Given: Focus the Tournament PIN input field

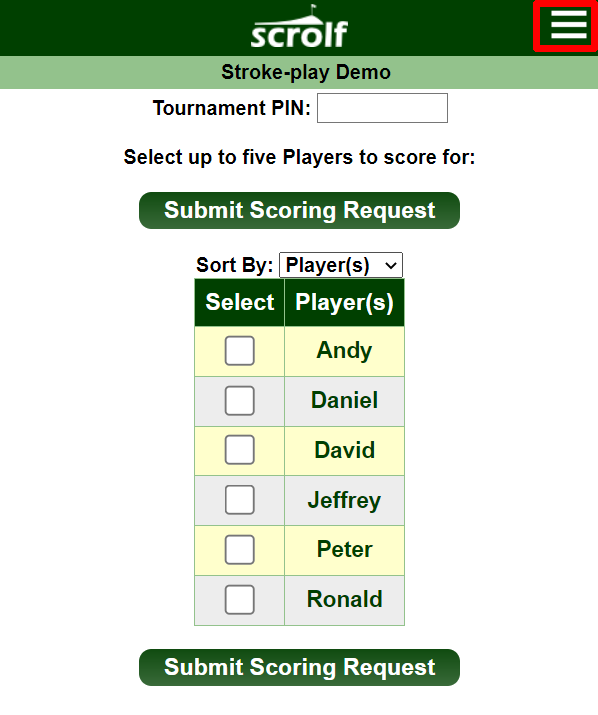Looking at the screenshot, I should (382, 108).
